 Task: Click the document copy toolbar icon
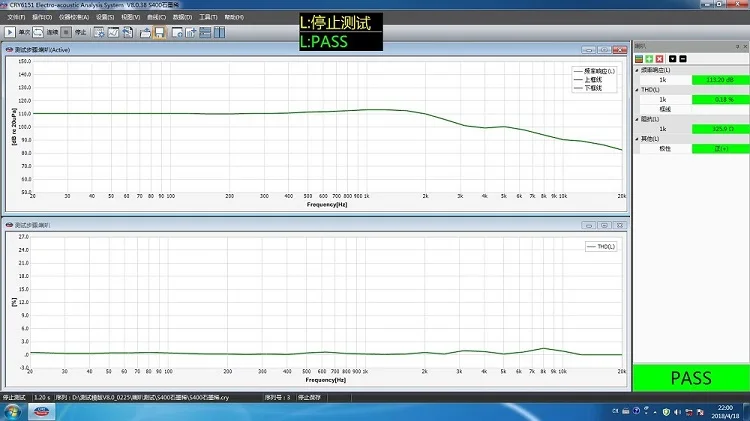coord(128,32)
